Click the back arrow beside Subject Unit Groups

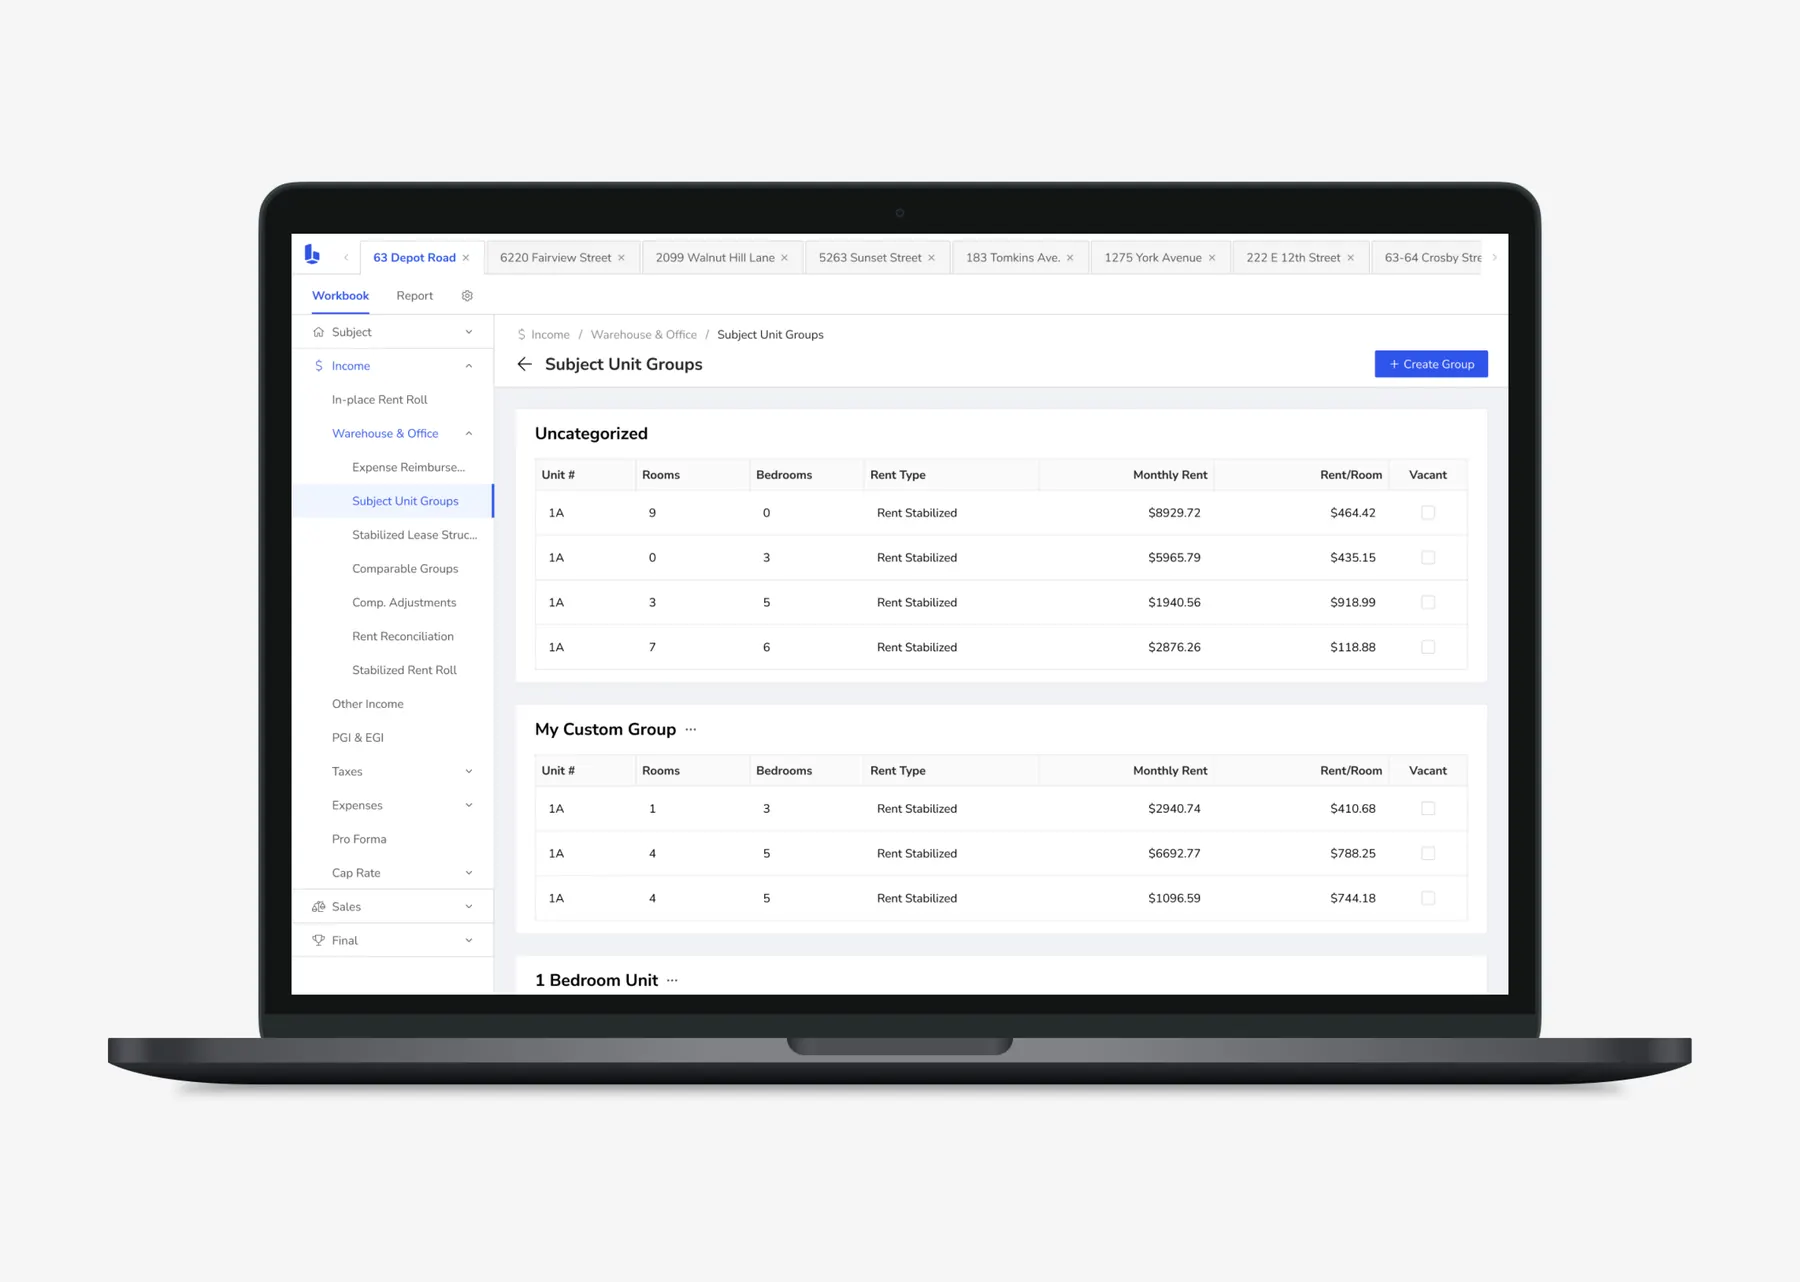point(524,364)
